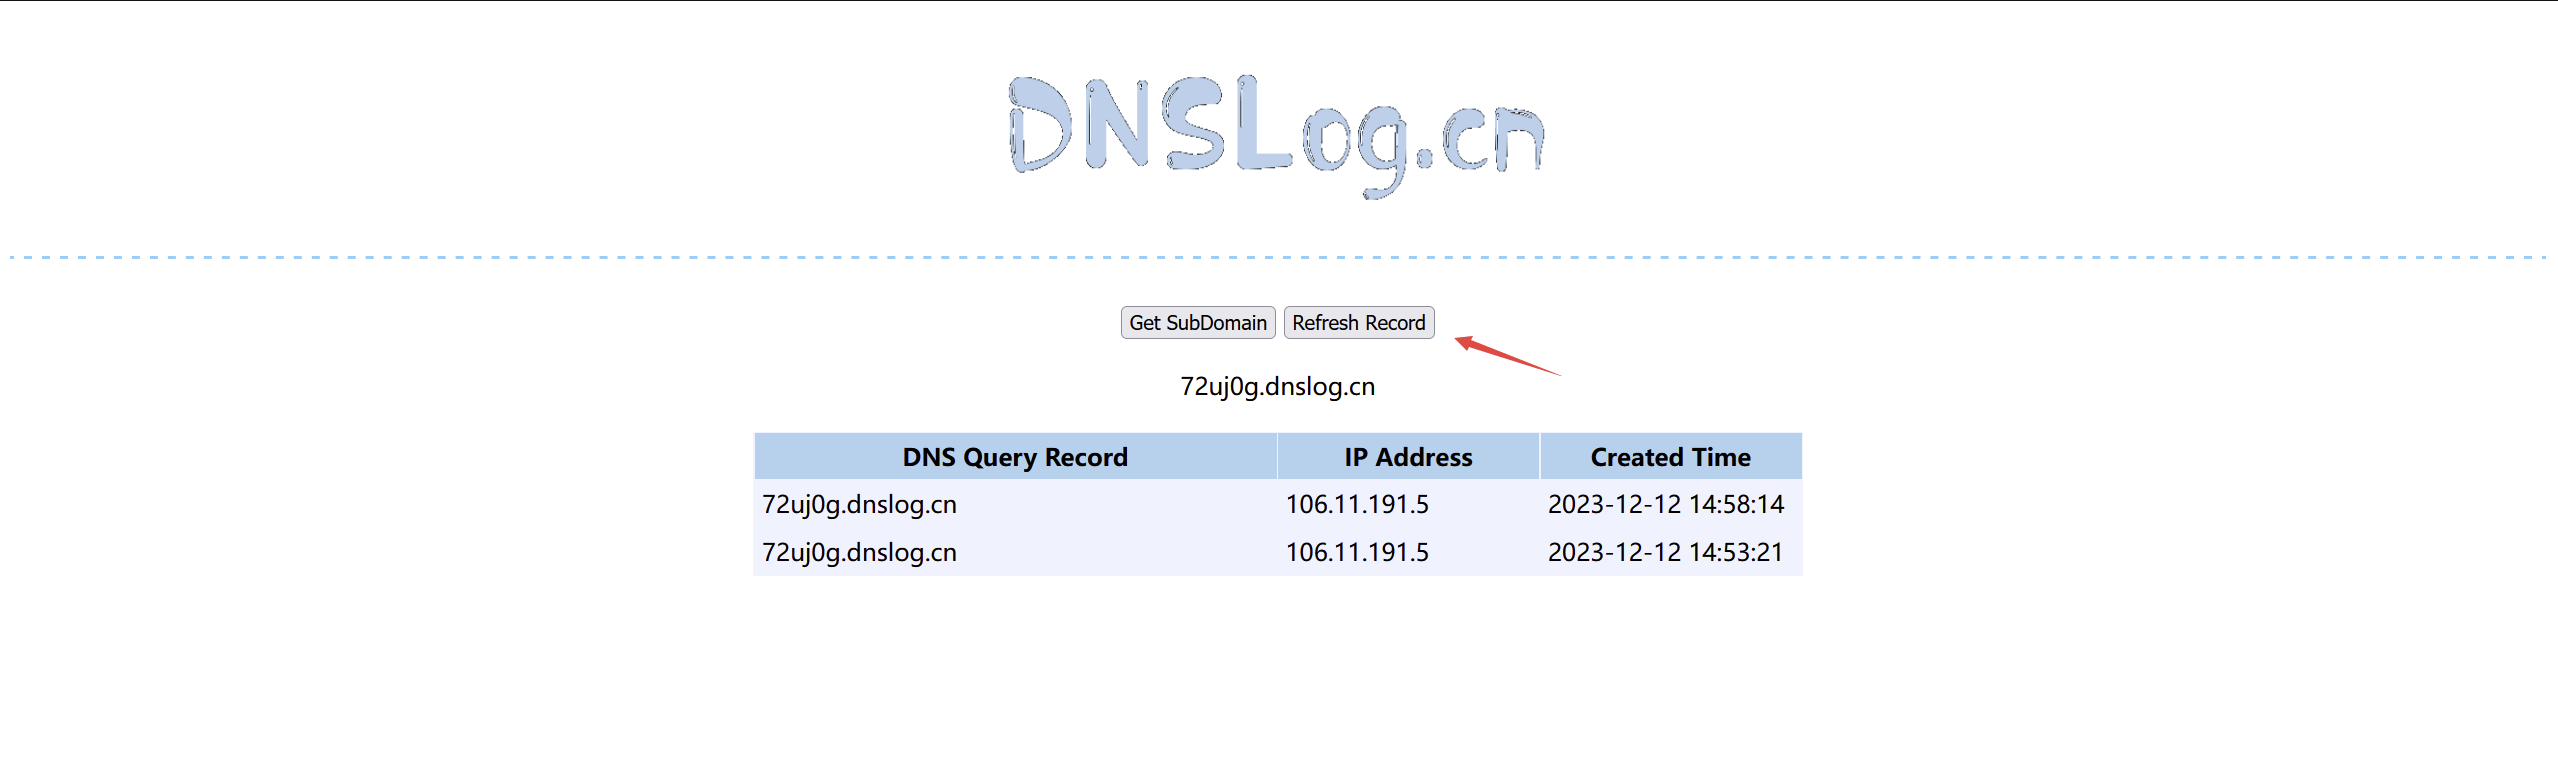The width and height of the screenshot is (2558, 773).
Task: Click the timestamp 2023-12-12 14:53:21
Action: tap(1665, 552)
